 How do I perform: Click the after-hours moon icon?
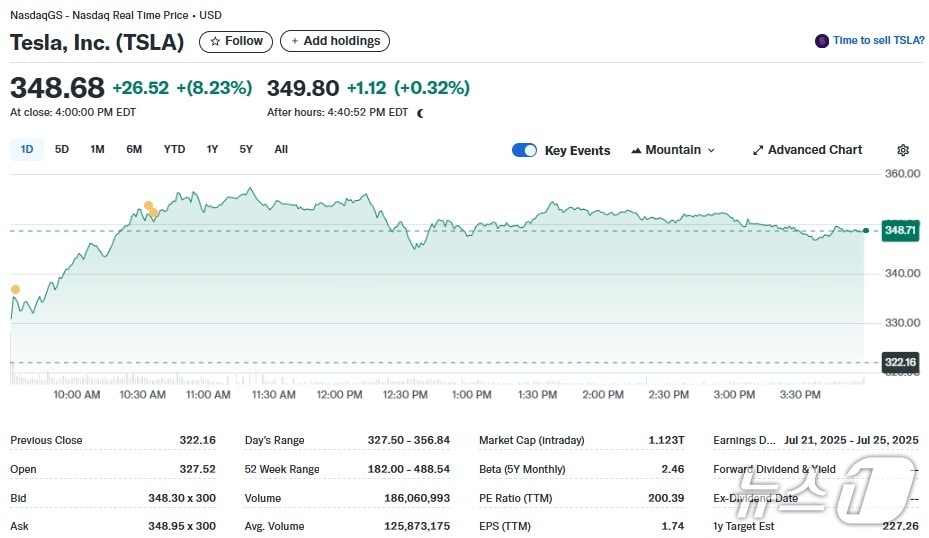[420, 113]
